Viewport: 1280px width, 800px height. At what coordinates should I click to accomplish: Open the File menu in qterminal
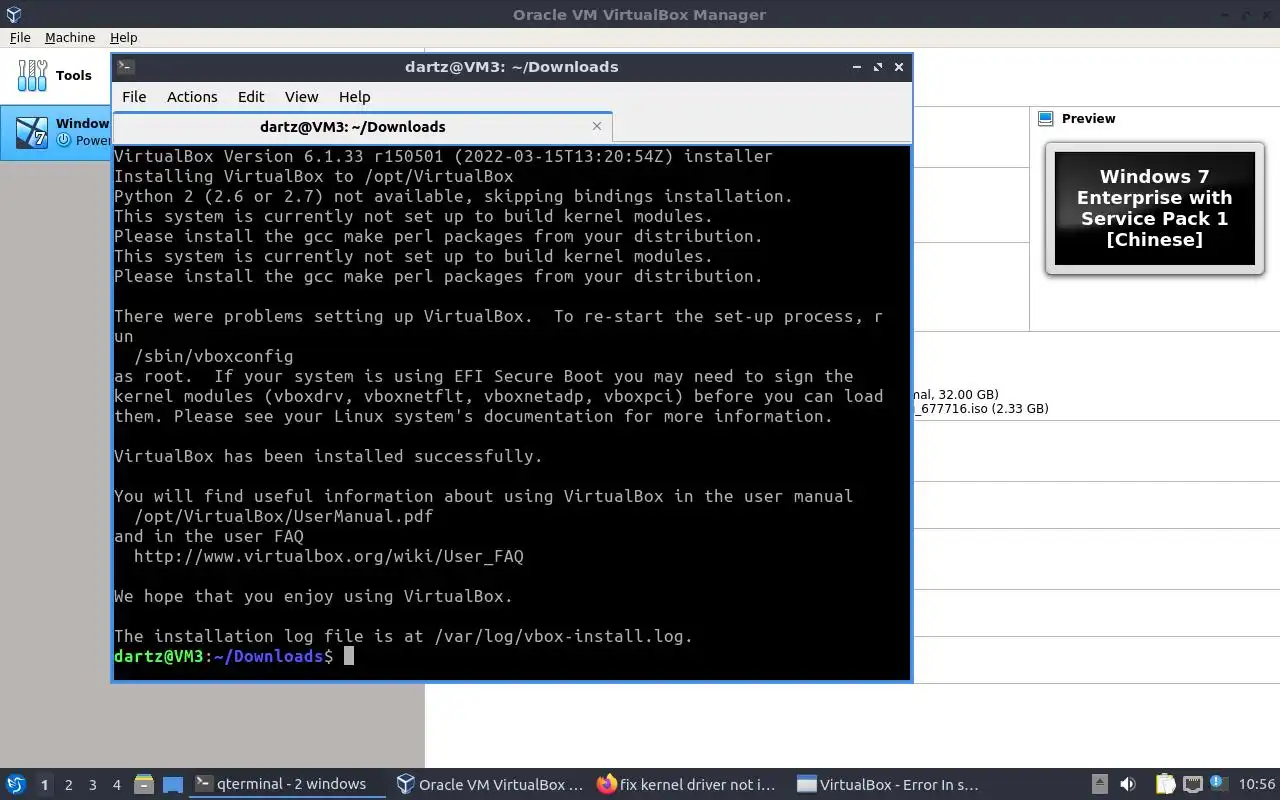pos(134,97)
